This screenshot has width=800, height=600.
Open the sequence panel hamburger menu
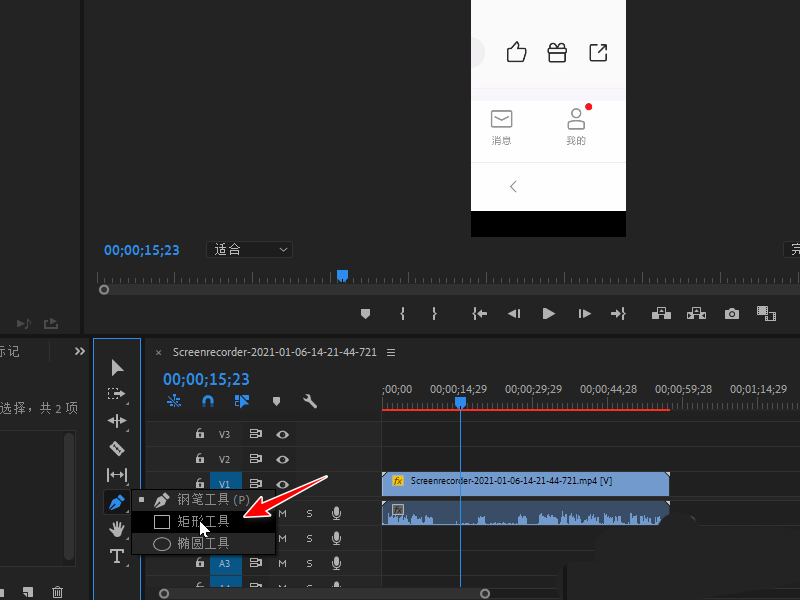(x=391, y=352)
